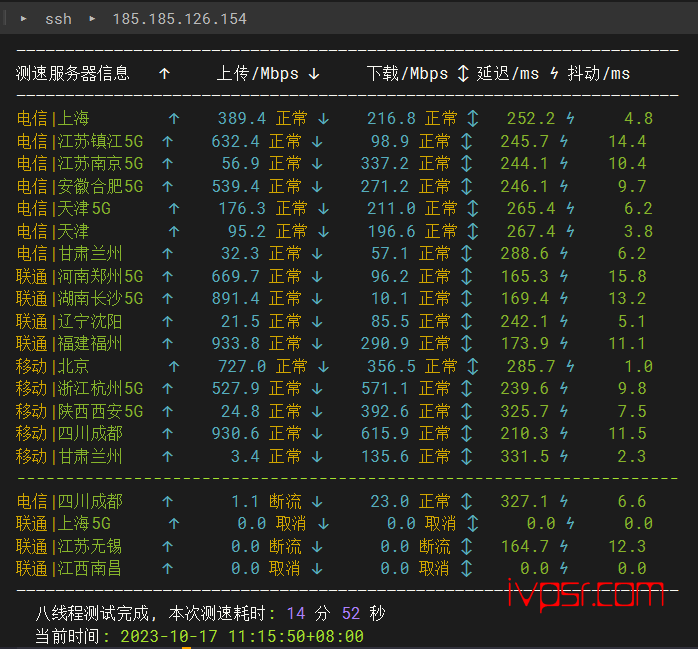Click the download value 135.6
The width and height of the screenshot is (698, 649).
[x=385, y=456]
